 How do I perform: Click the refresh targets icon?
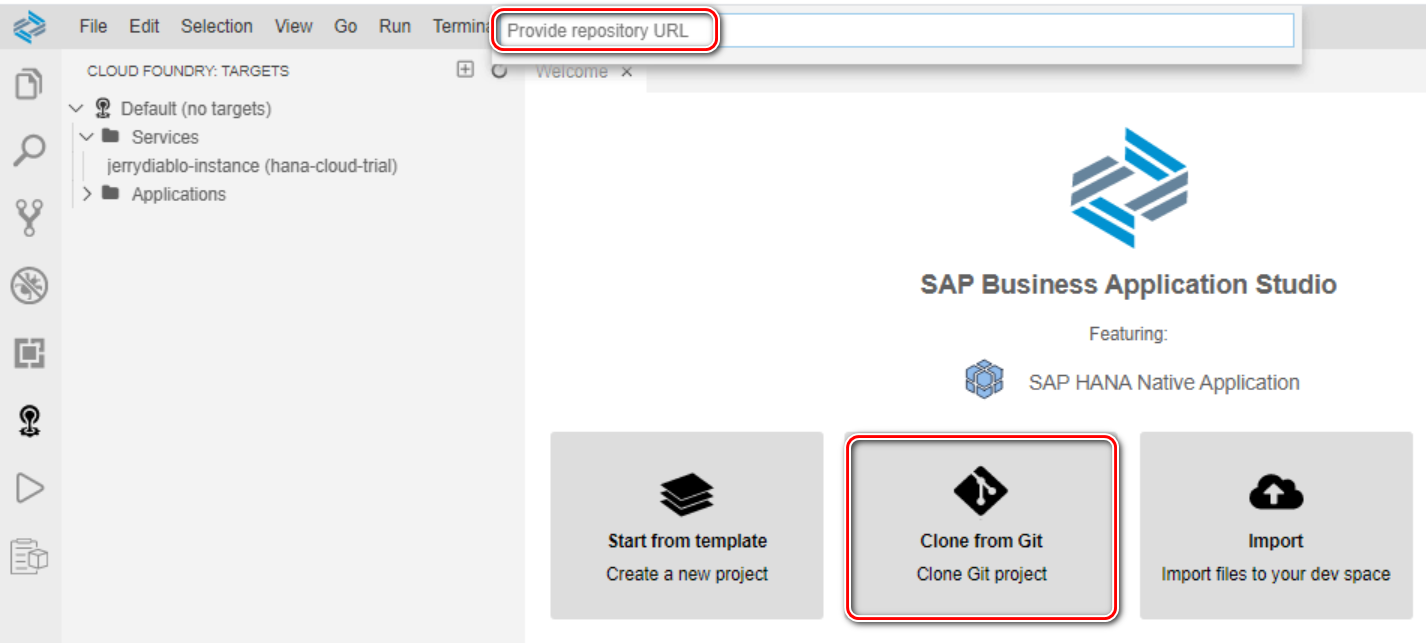[499, 71]
